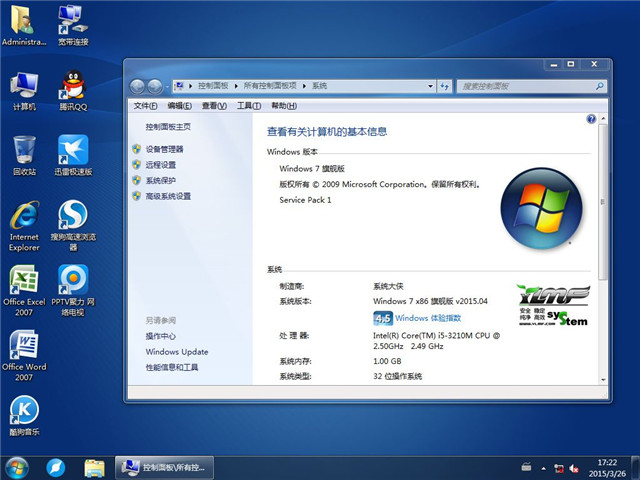The image size is (640, 480).
Task: Click the vertical scrollbar thumb
Action: click(x=603, y=202)
